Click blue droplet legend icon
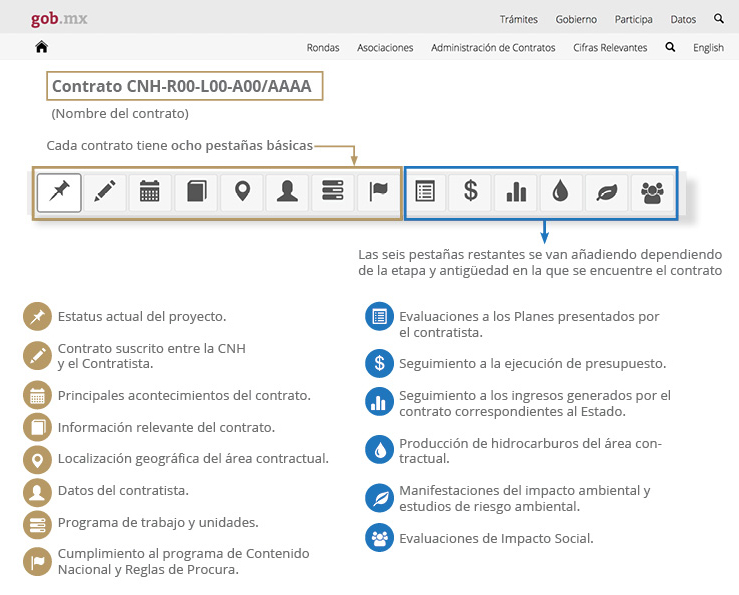This screenshot has width=739, height=595. (379, 450)
